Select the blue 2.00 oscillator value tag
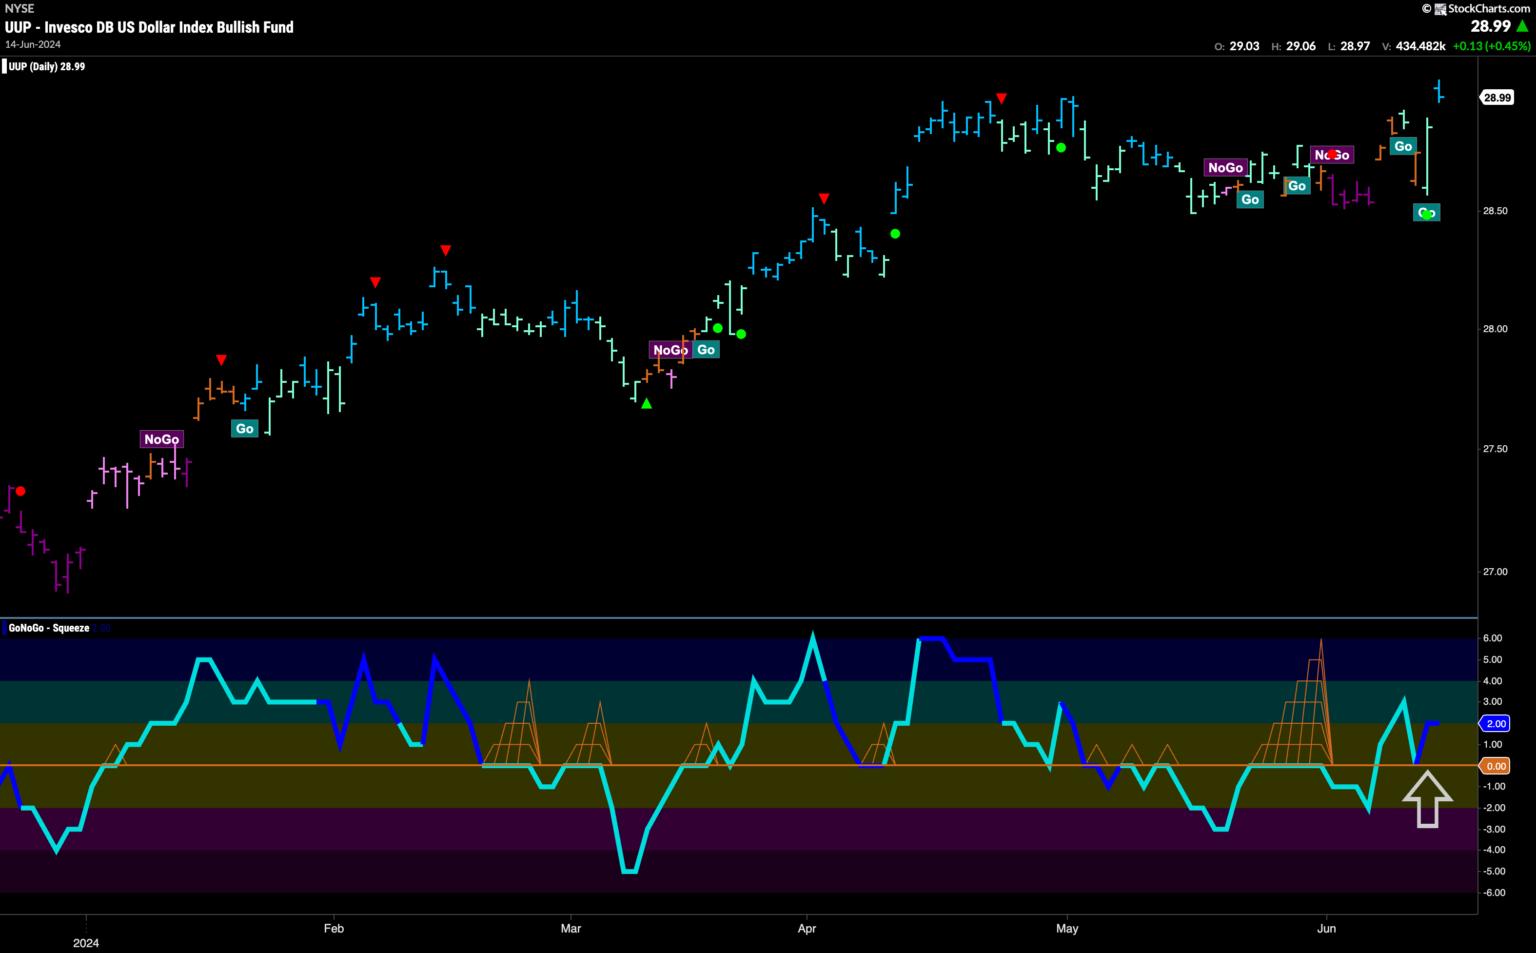 coord(1495,723)
